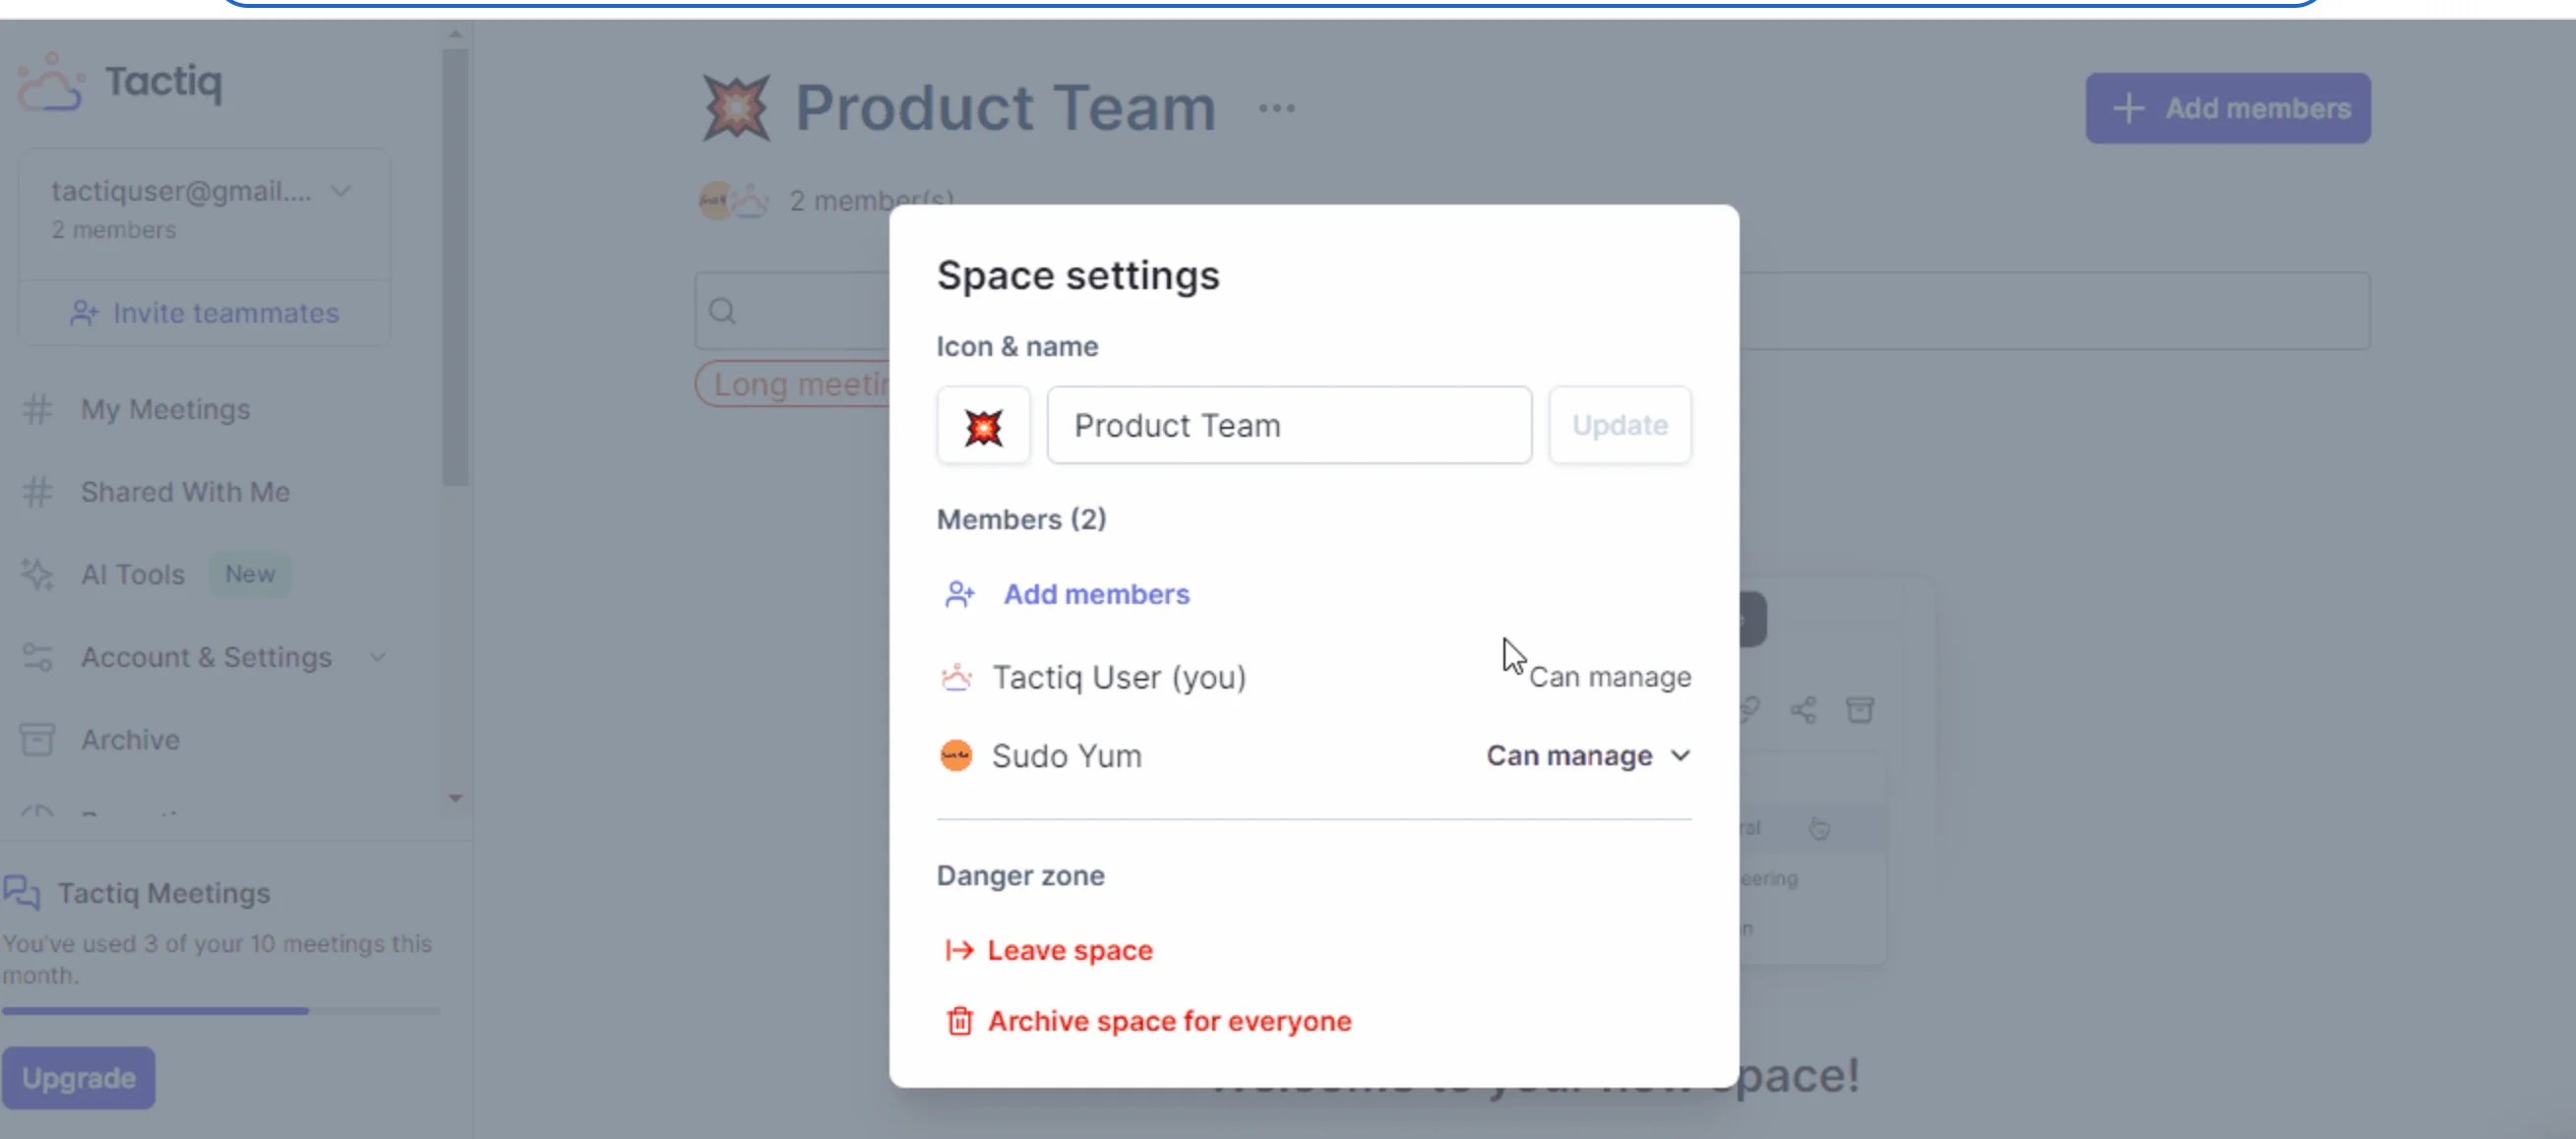Archive space for everyone
The height and width of the screenshot is (1139, 2576).
tap(1169, 1021)
